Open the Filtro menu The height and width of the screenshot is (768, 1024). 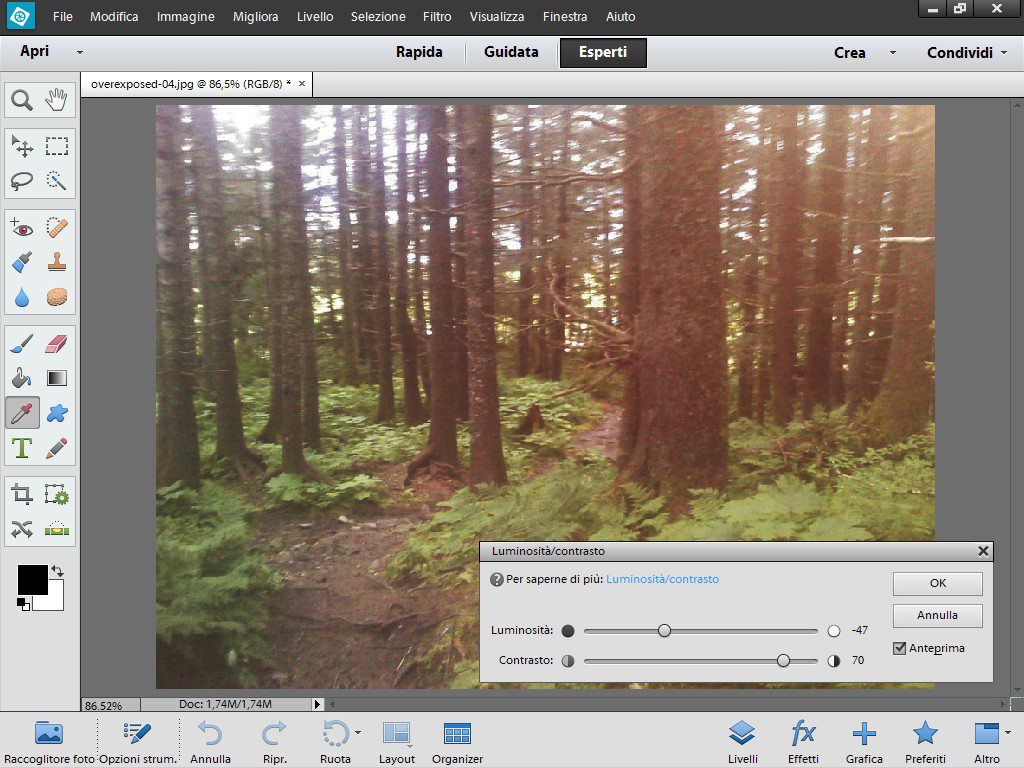436,17
